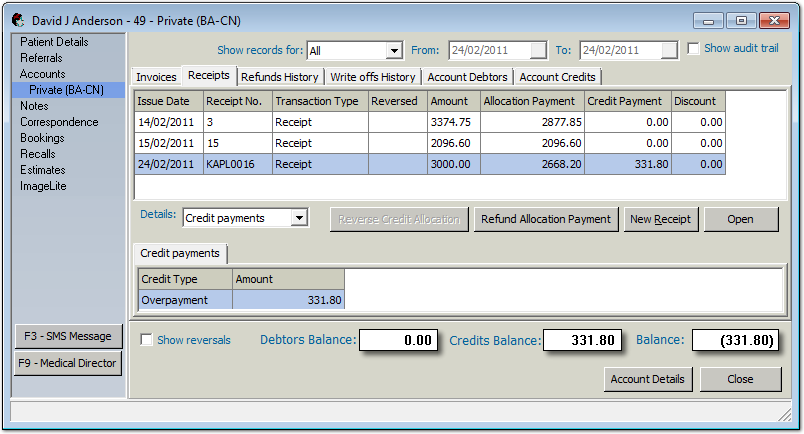The height and width of the screenshot is (434, 804).
Task: Open the To date picker button
Action: (x=669, y=50)
